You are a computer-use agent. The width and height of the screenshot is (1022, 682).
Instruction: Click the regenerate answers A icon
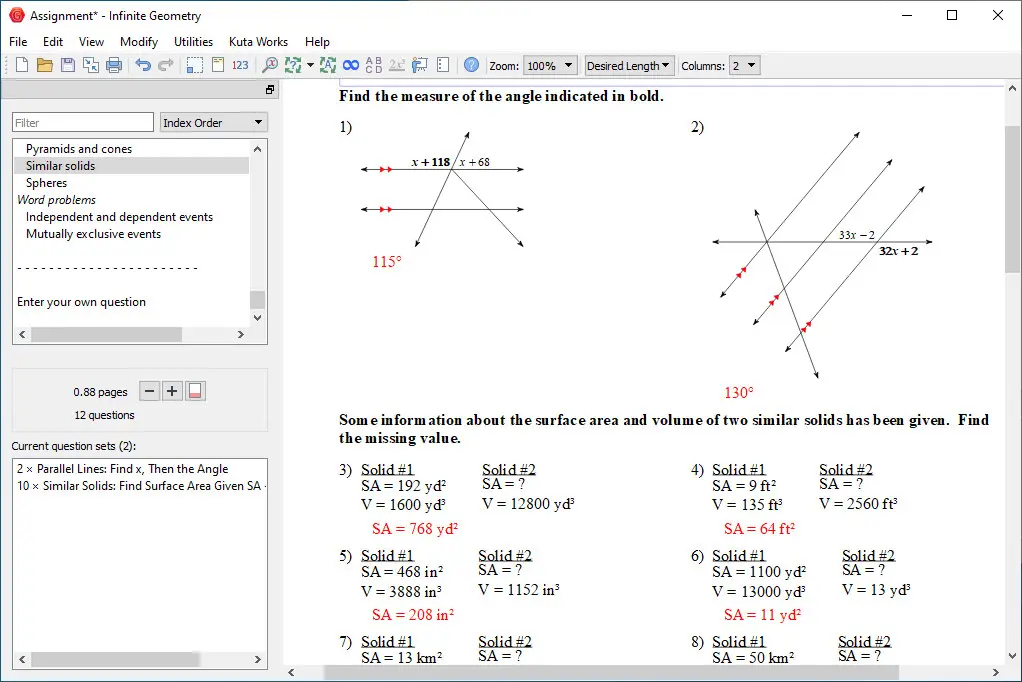328,65
